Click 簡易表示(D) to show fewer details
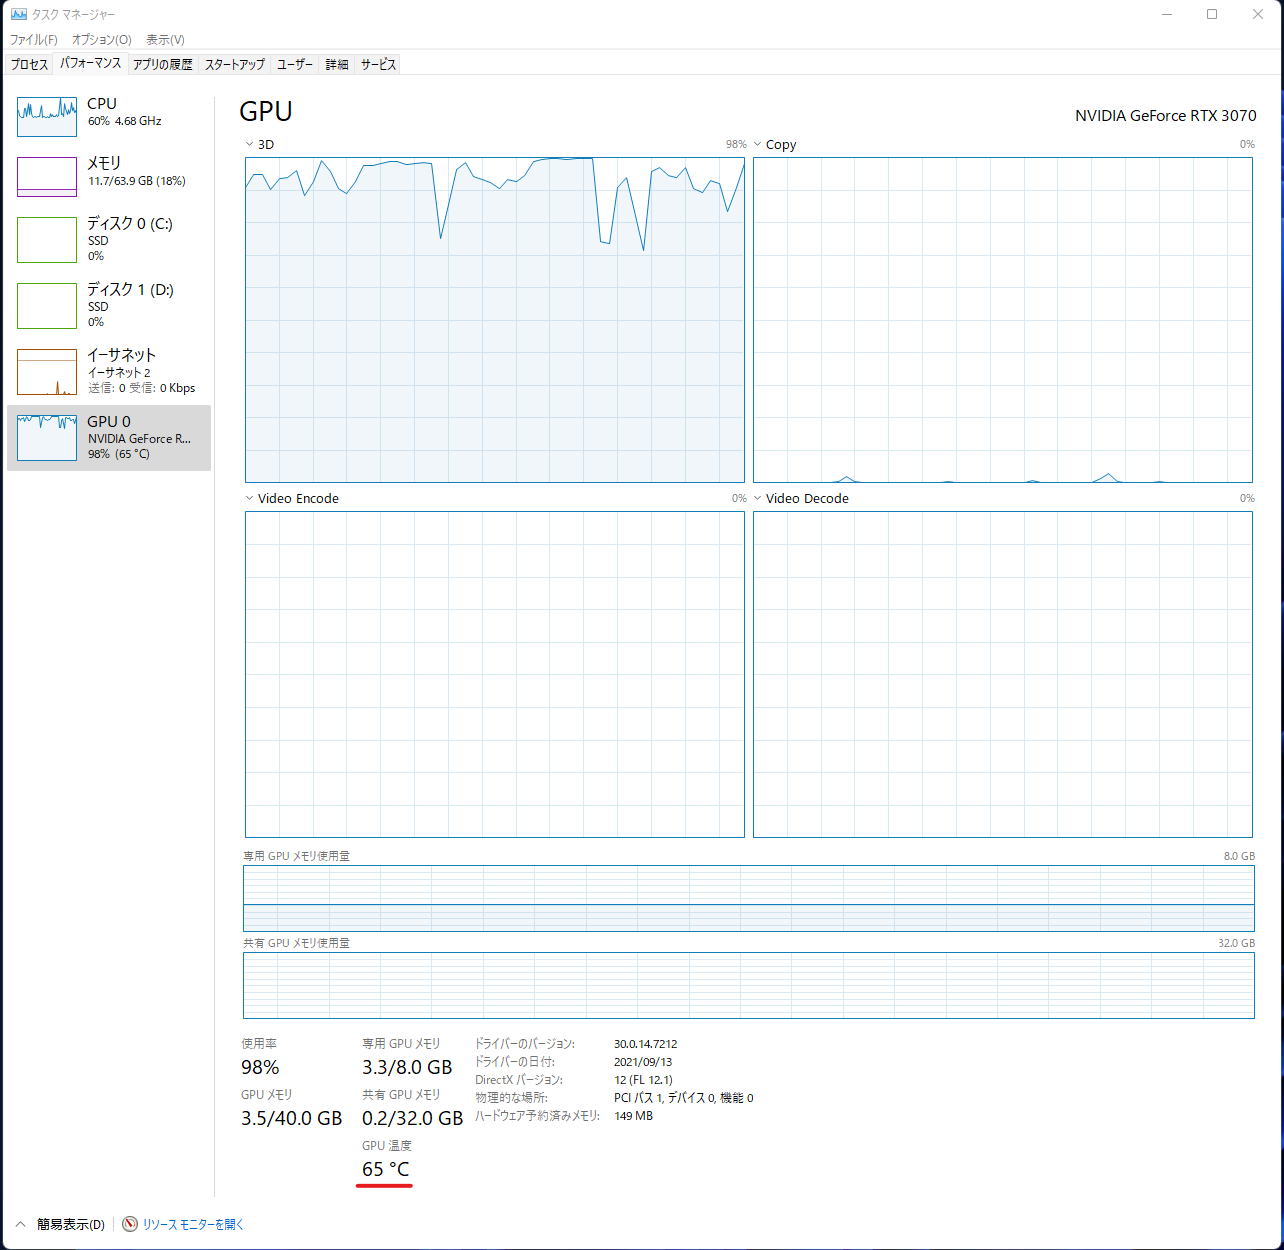This screenshot has height=1250, width=1284. click(x=71, y=1224)
